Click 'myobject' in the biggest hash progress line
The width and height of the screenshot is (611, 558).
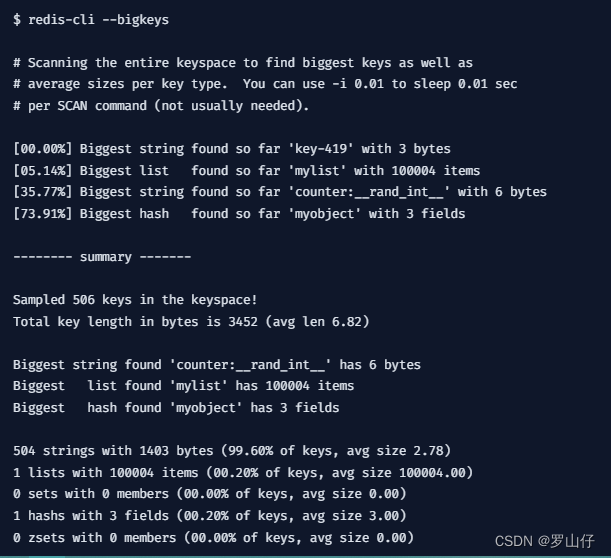[x=324, y=214]
